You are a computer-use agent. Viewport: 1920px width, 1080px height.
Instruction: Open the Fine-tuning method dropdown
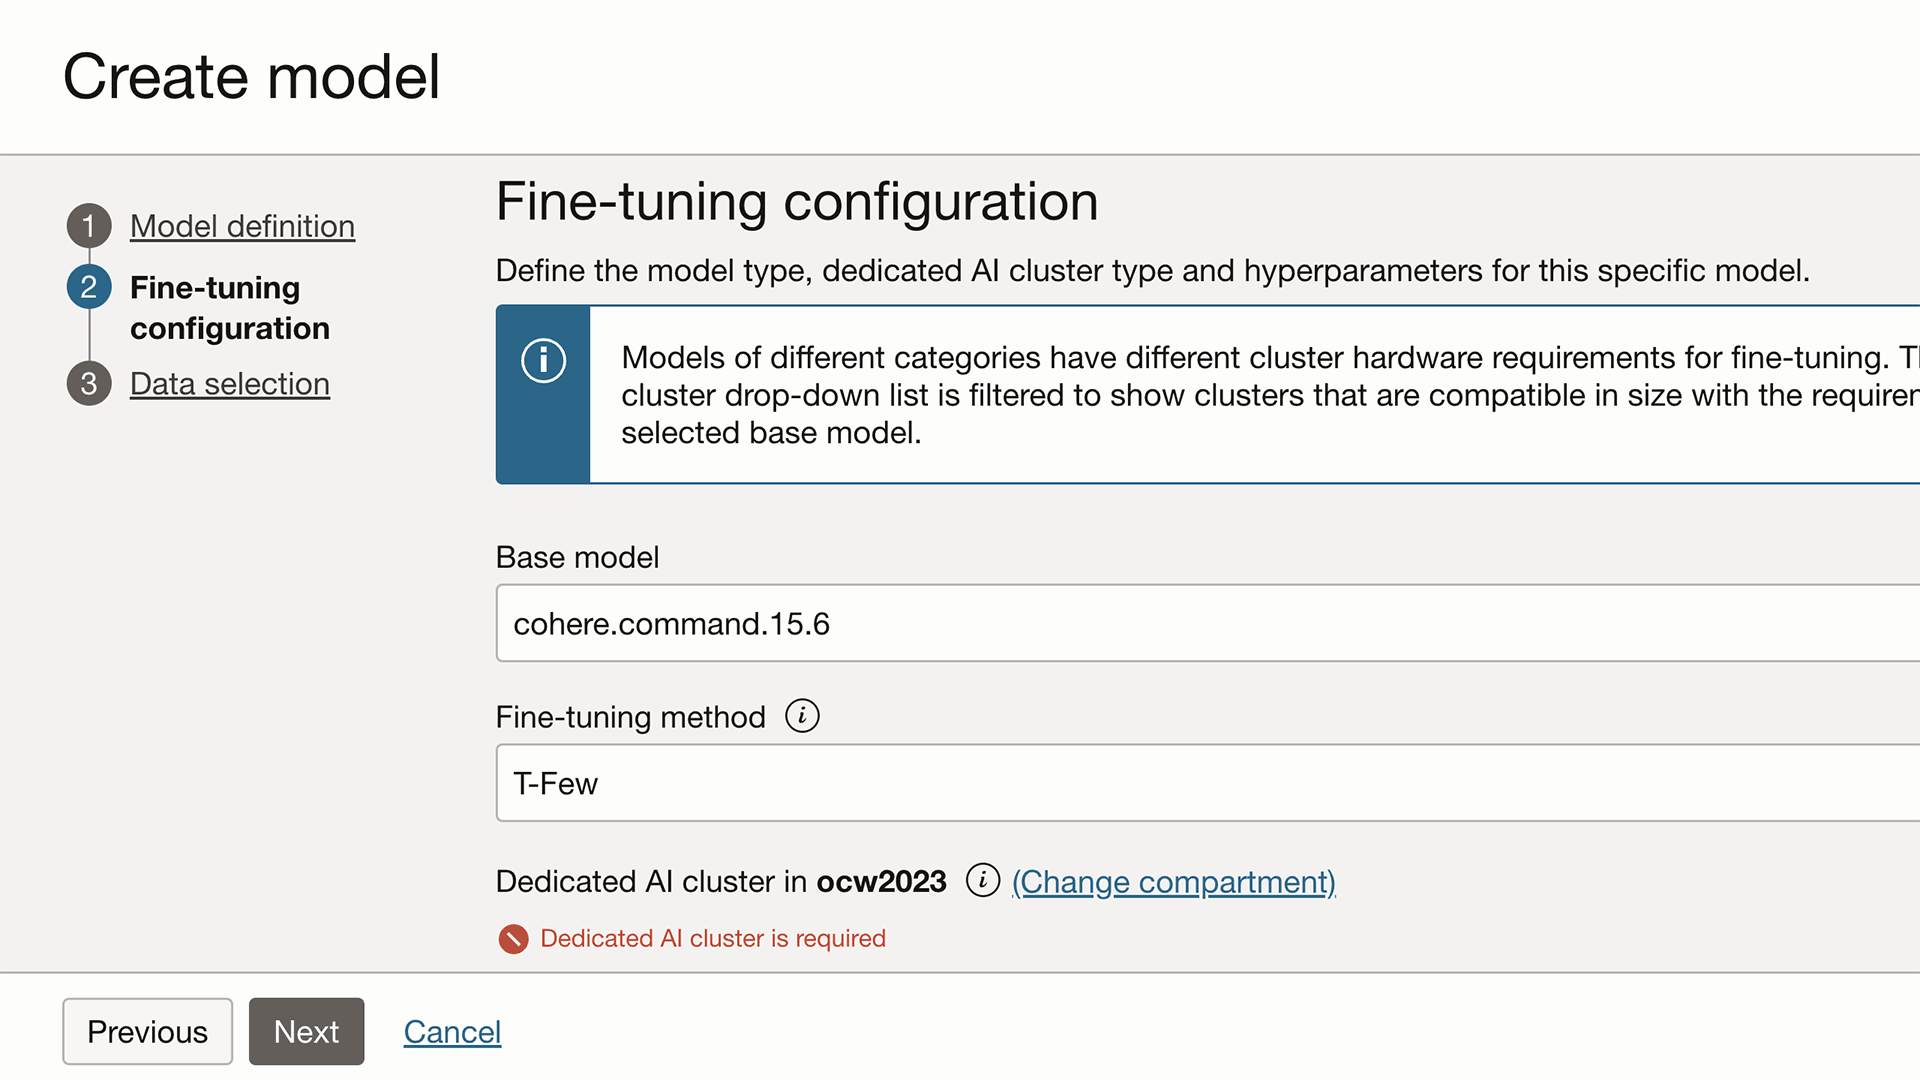tap(900, 783)
